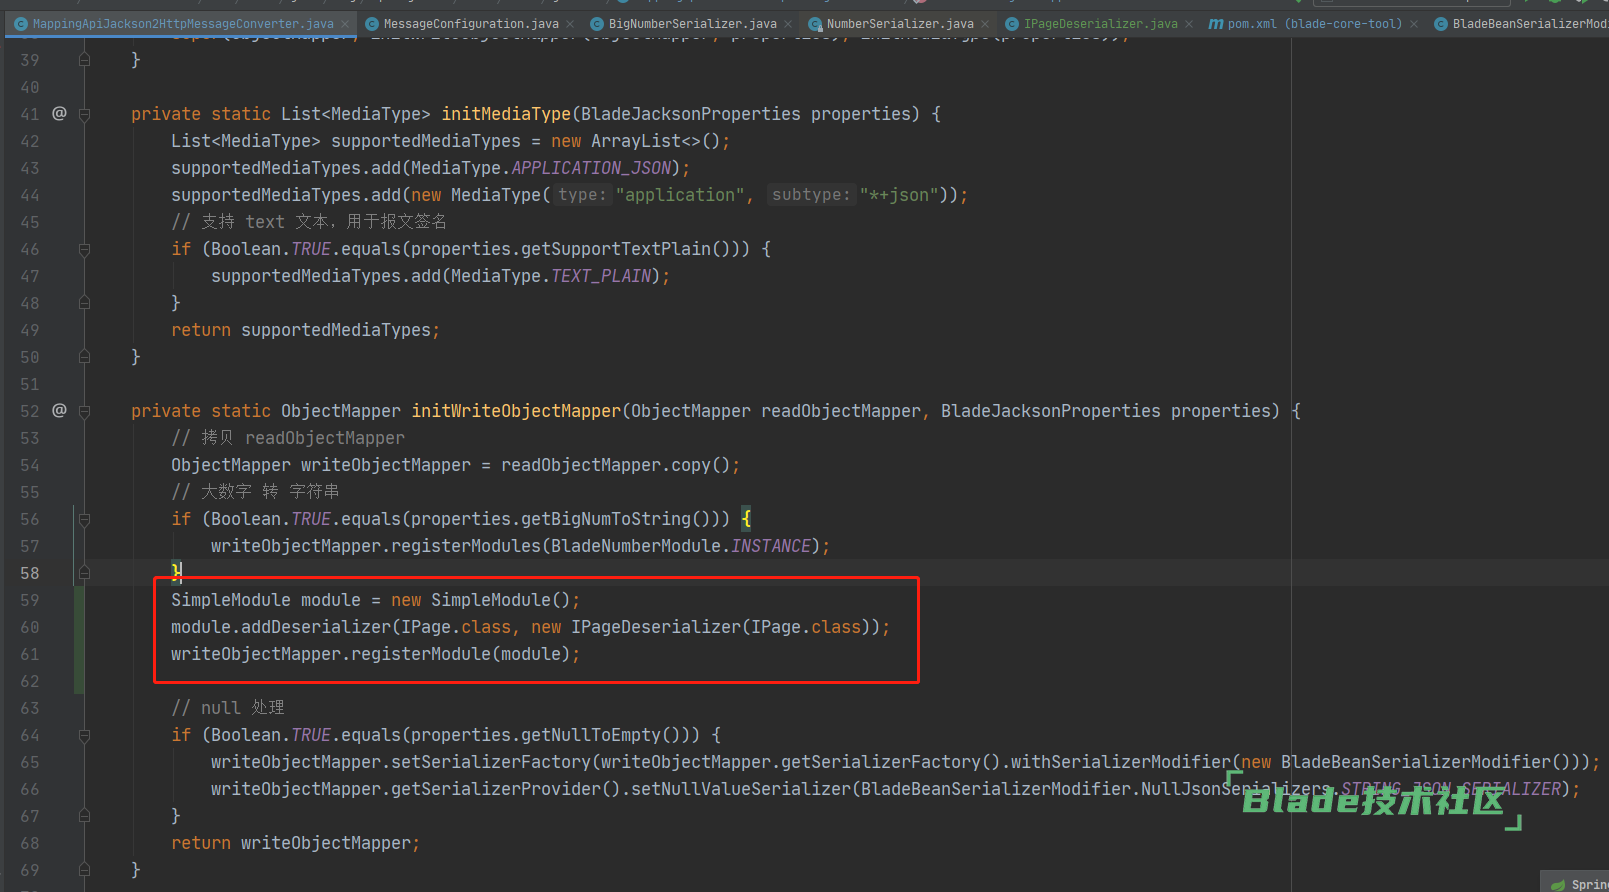This screenshot has height=892, width=1609.
Task: Click the initWriteObjectMapper method name
Action: click(x=516, y=411)
